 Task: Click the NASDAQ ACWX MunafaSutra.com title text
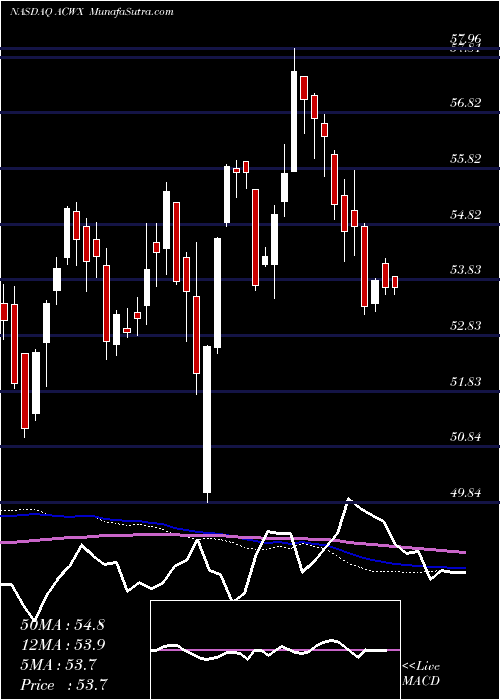[x=91, y=12]
